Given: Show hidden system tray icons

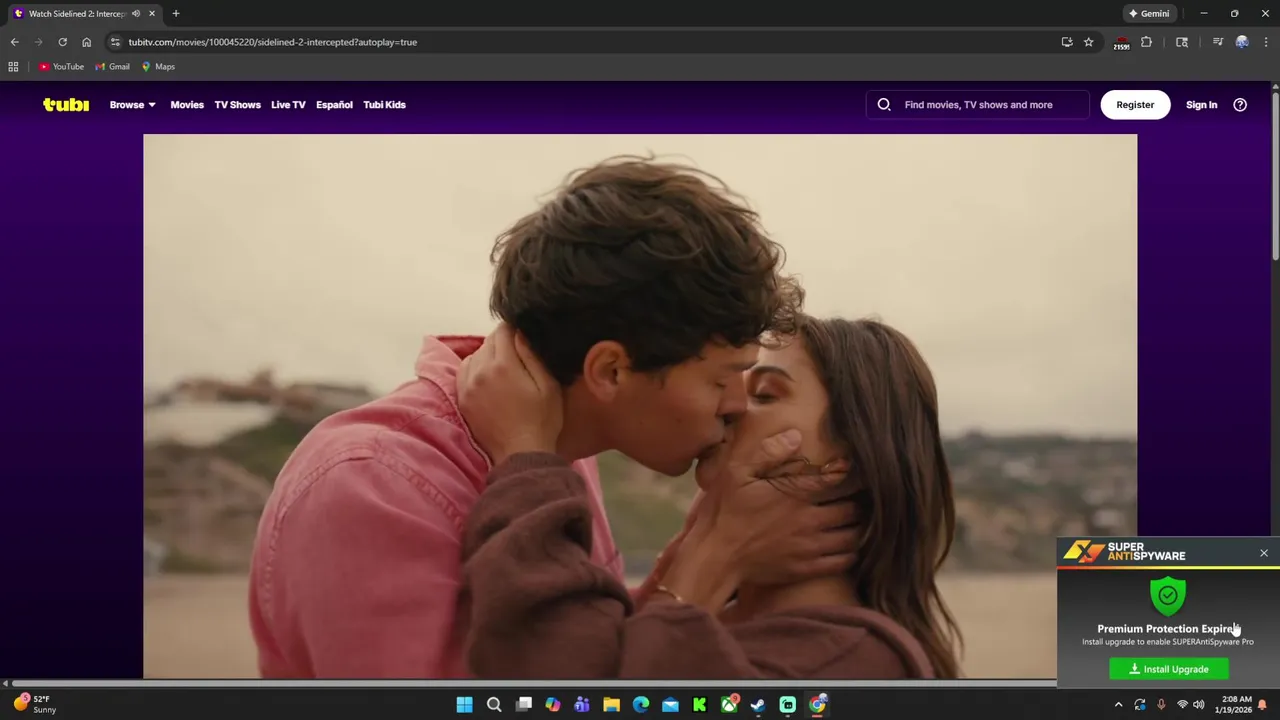Looking at the screenshot, I should pos(1118,705).
